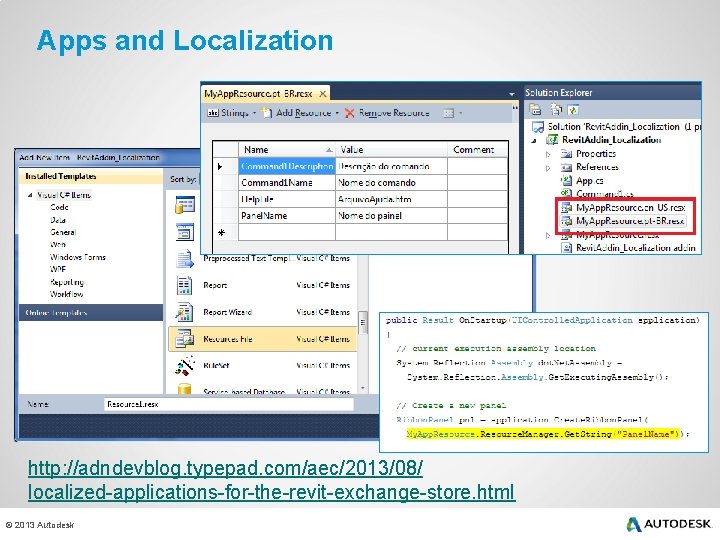Collapse the RevitAddin_Localization project node
The image size is (720, 540).
534,141
